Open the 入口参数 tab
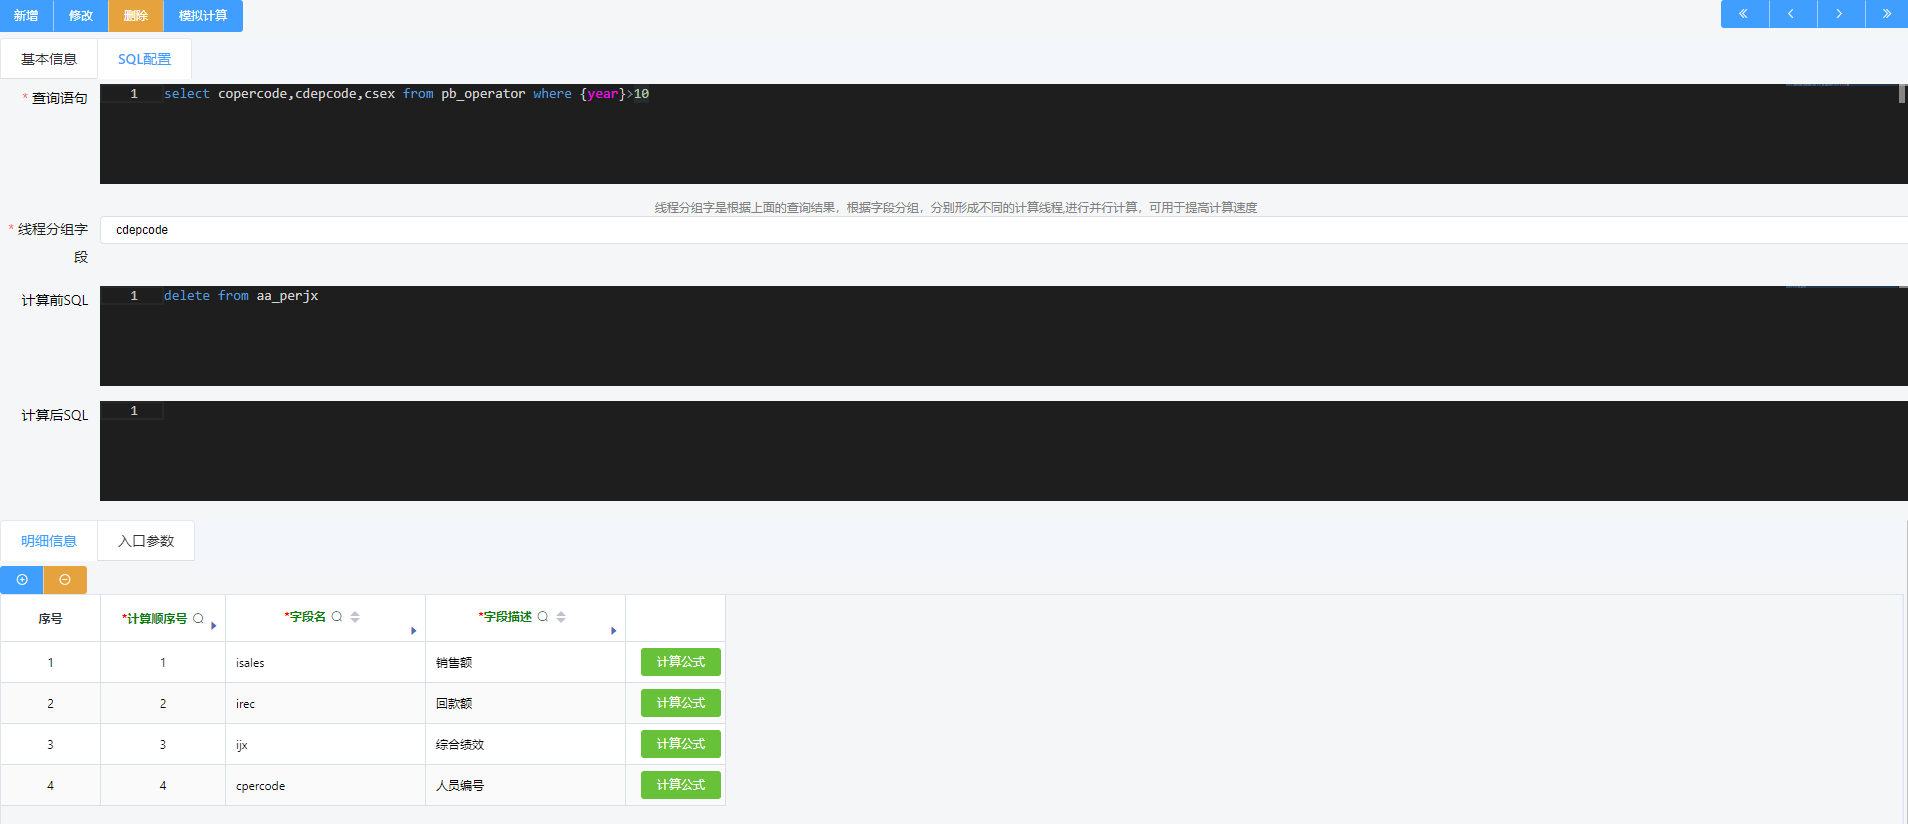The width and height of the screenshot is (1908, 824). click(x=146, y=541)
